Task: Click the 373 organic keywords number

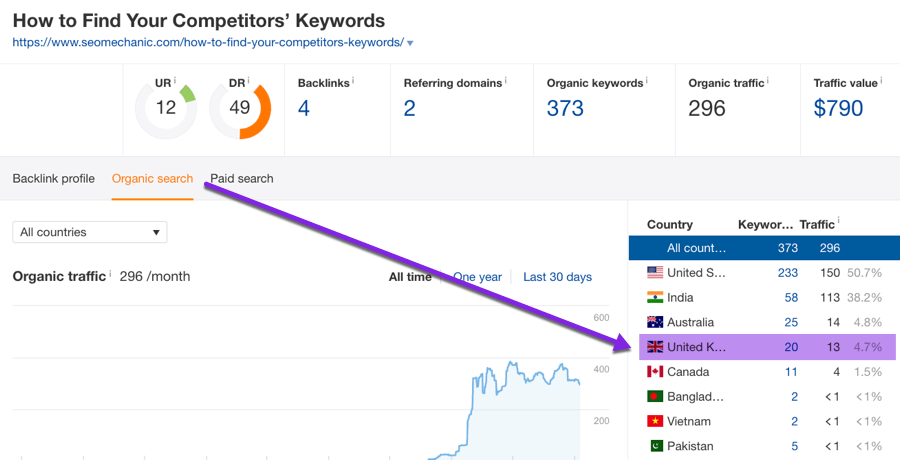Action: pyautogui.click(x=565, y=108)
